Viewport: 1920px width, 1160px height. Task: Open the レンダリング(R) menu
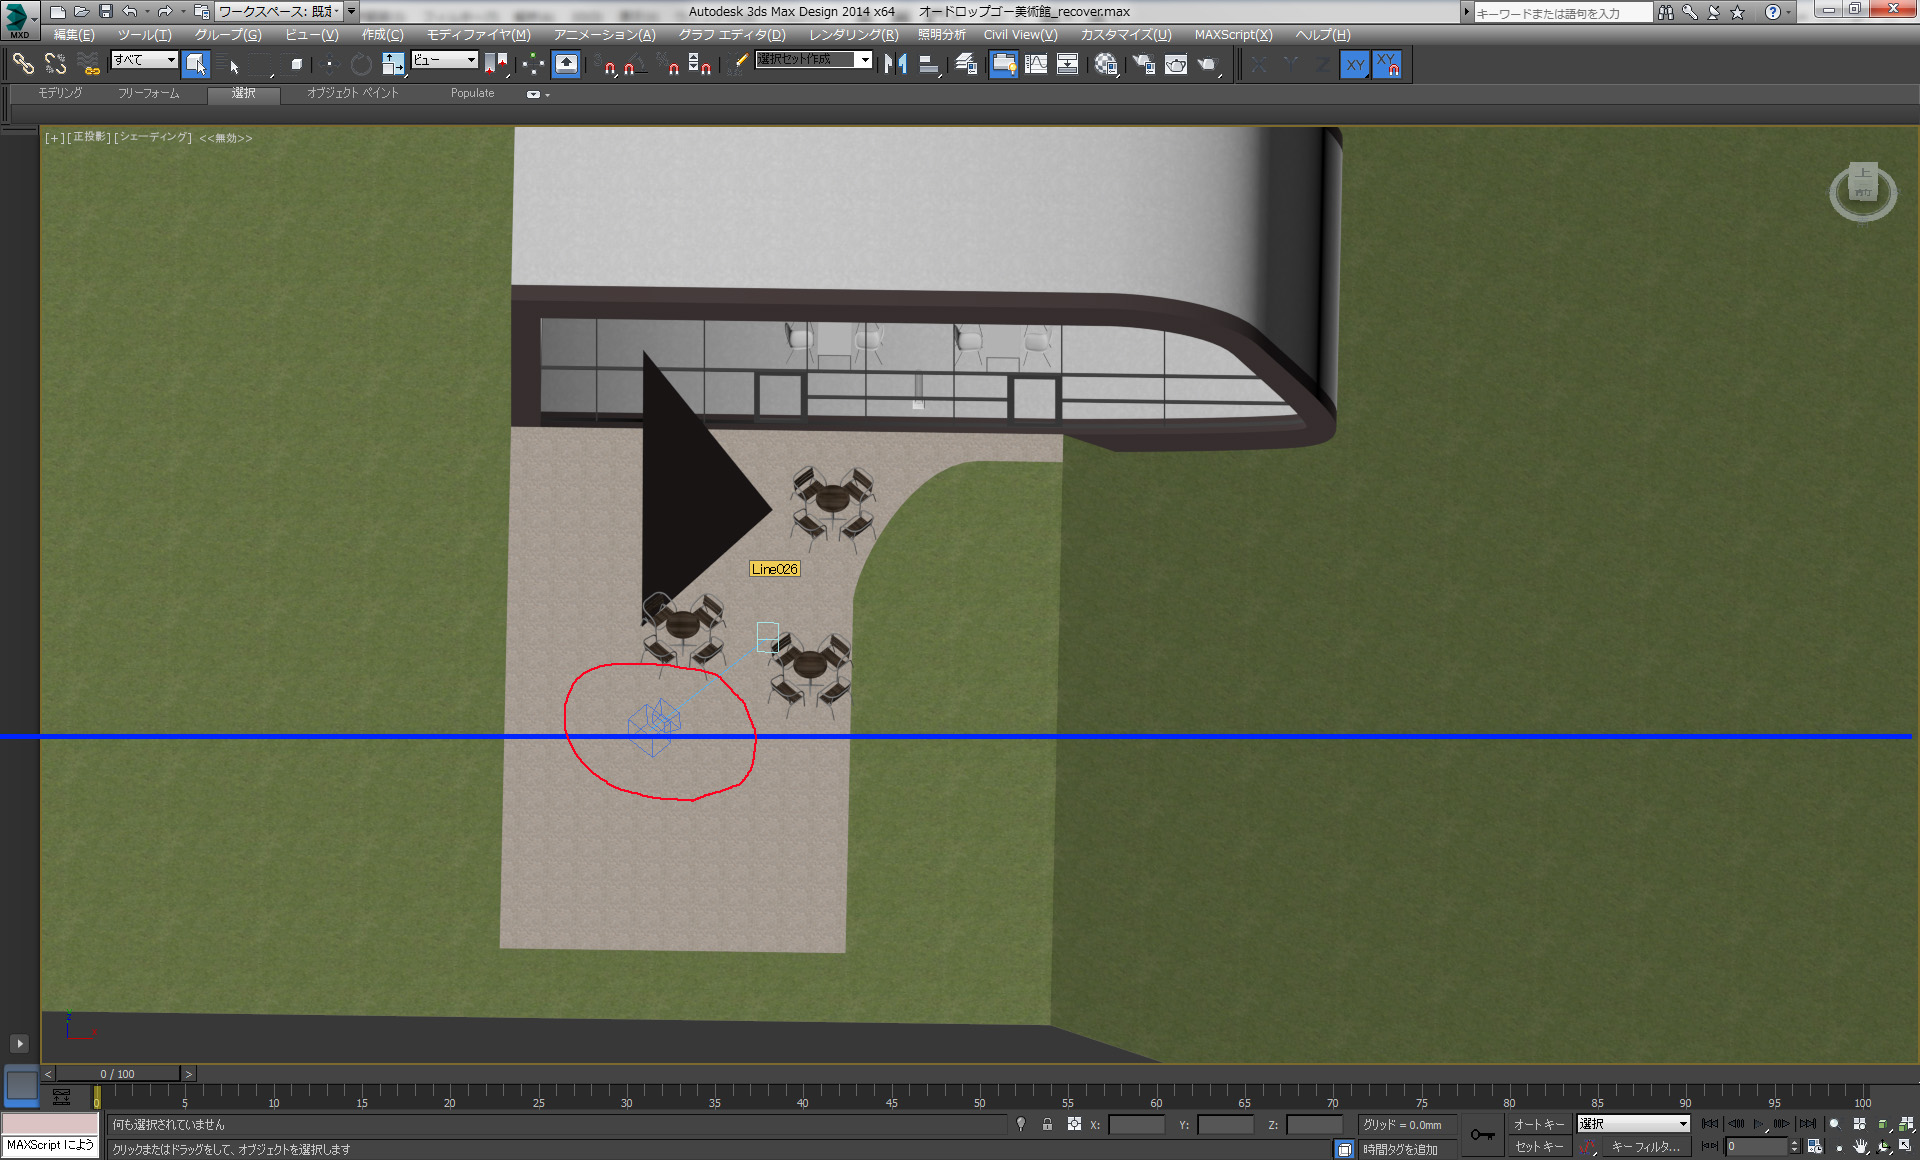[x=853, y=35]
